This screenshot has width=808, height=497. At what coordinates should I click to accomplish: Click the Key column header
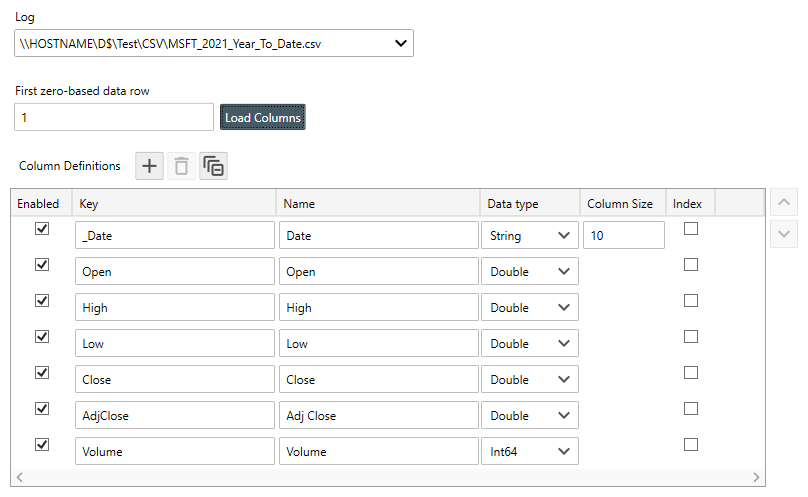coord(174,204)
